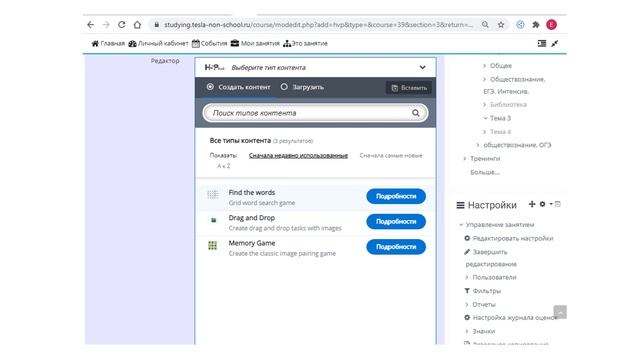Open Мои занятия in the navbar
This screenshot has width=640, height=360.
click(x=255, y=43)
